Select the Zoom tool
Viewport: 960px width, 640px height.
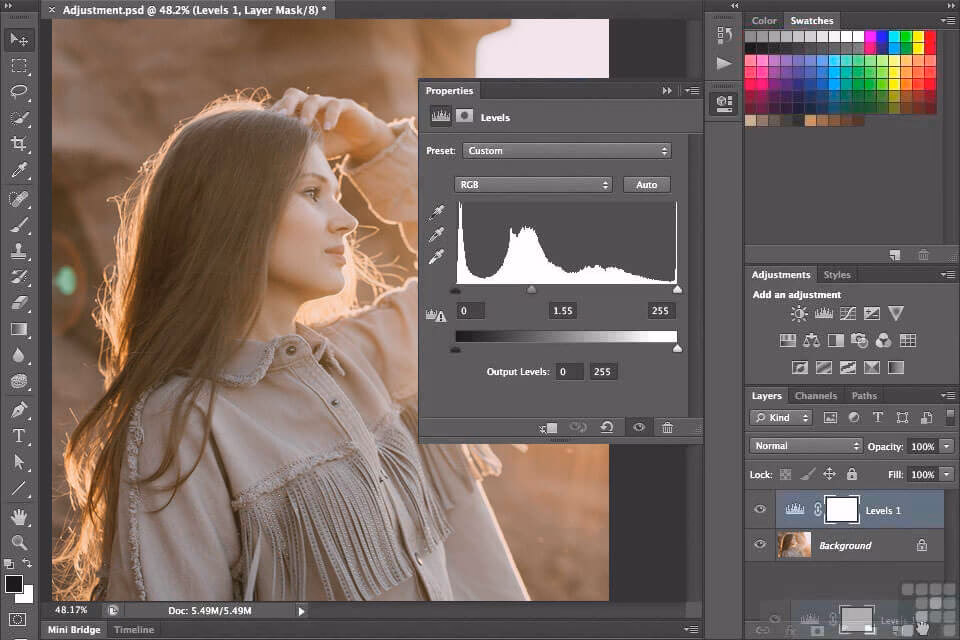pyautogui.click(x=18, y=542)
